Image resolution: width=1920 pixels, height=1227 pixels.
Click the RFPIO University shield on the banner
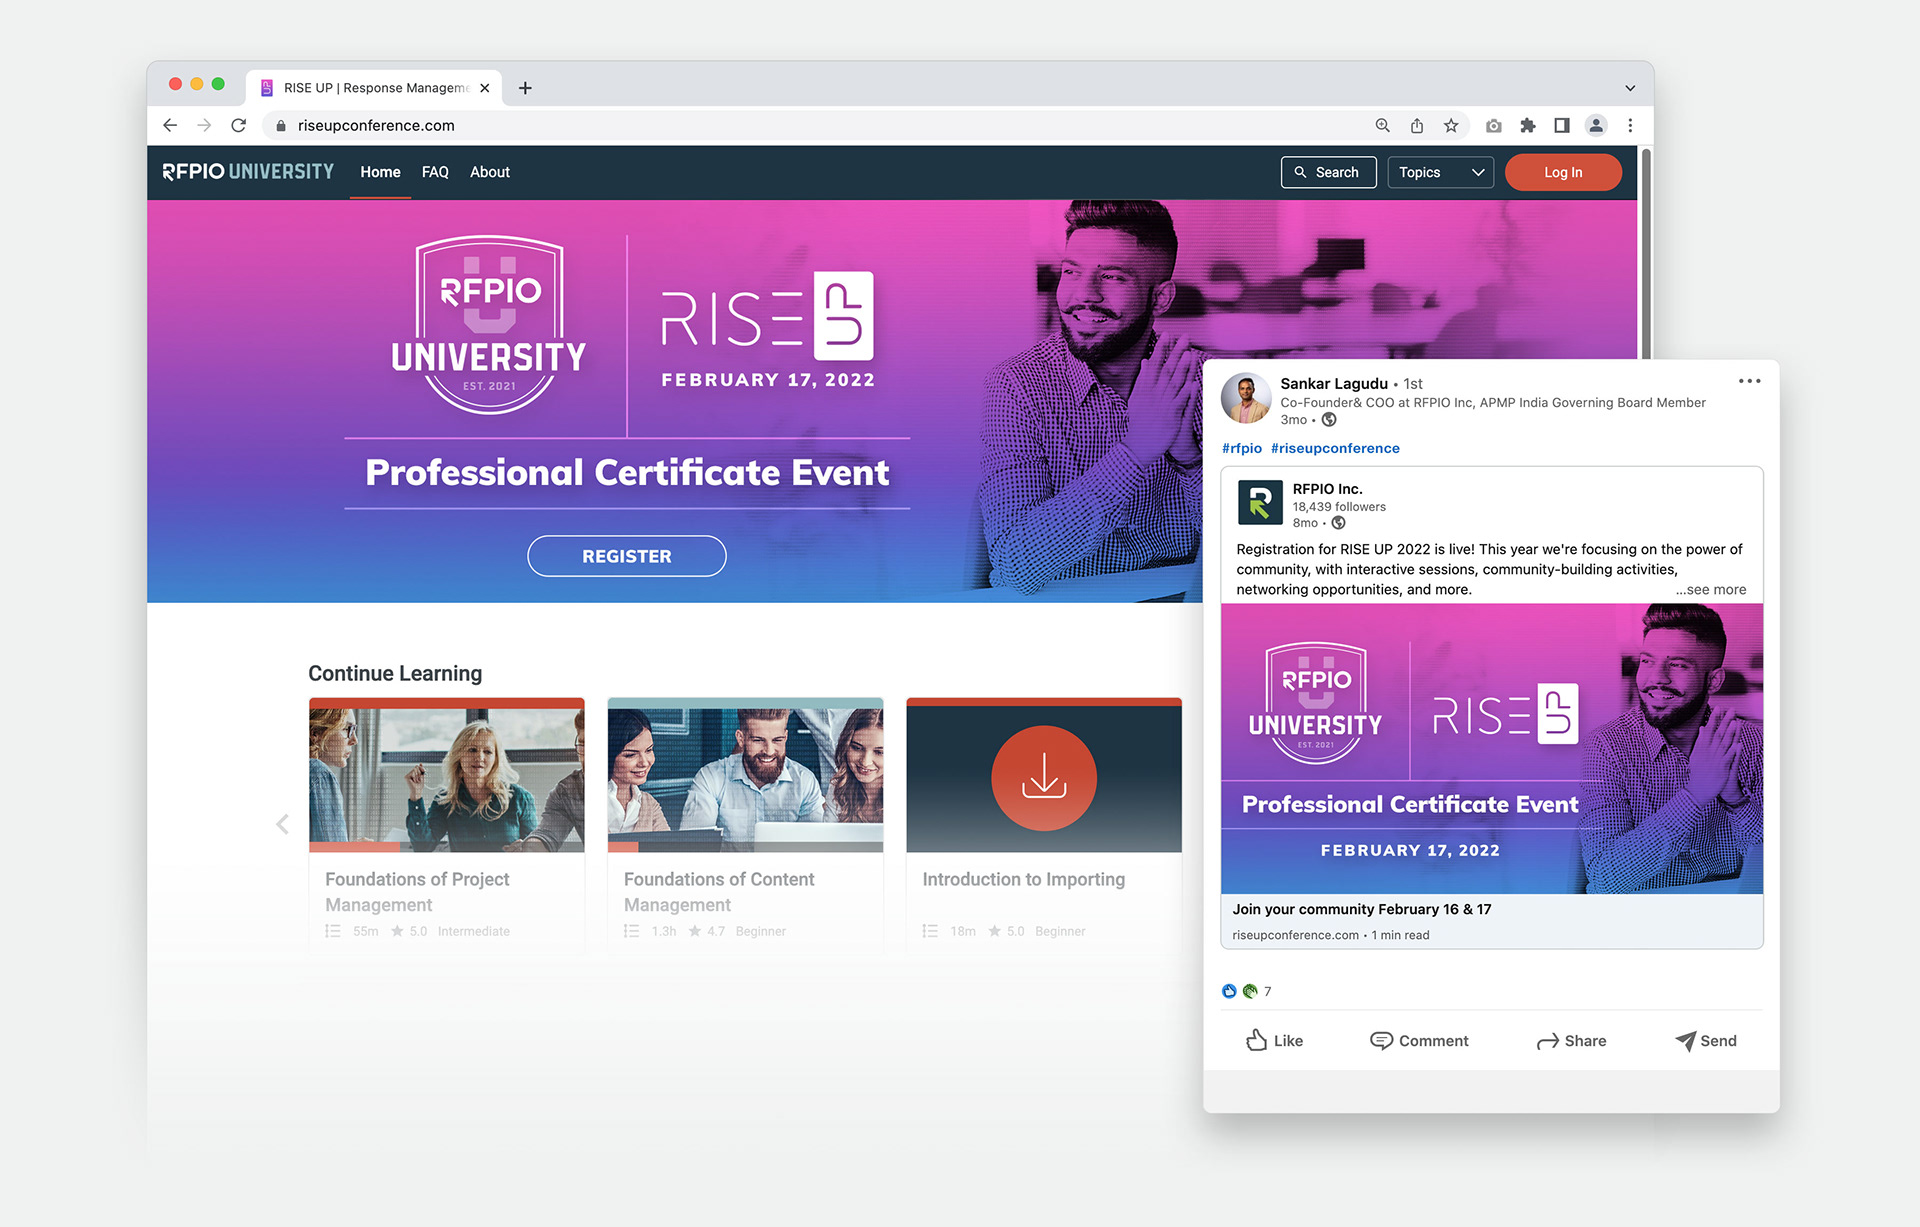488,324
